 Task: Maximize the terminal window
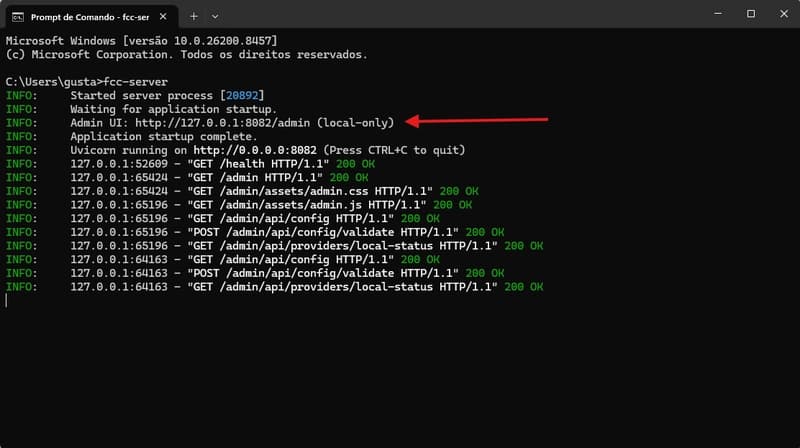751,14
